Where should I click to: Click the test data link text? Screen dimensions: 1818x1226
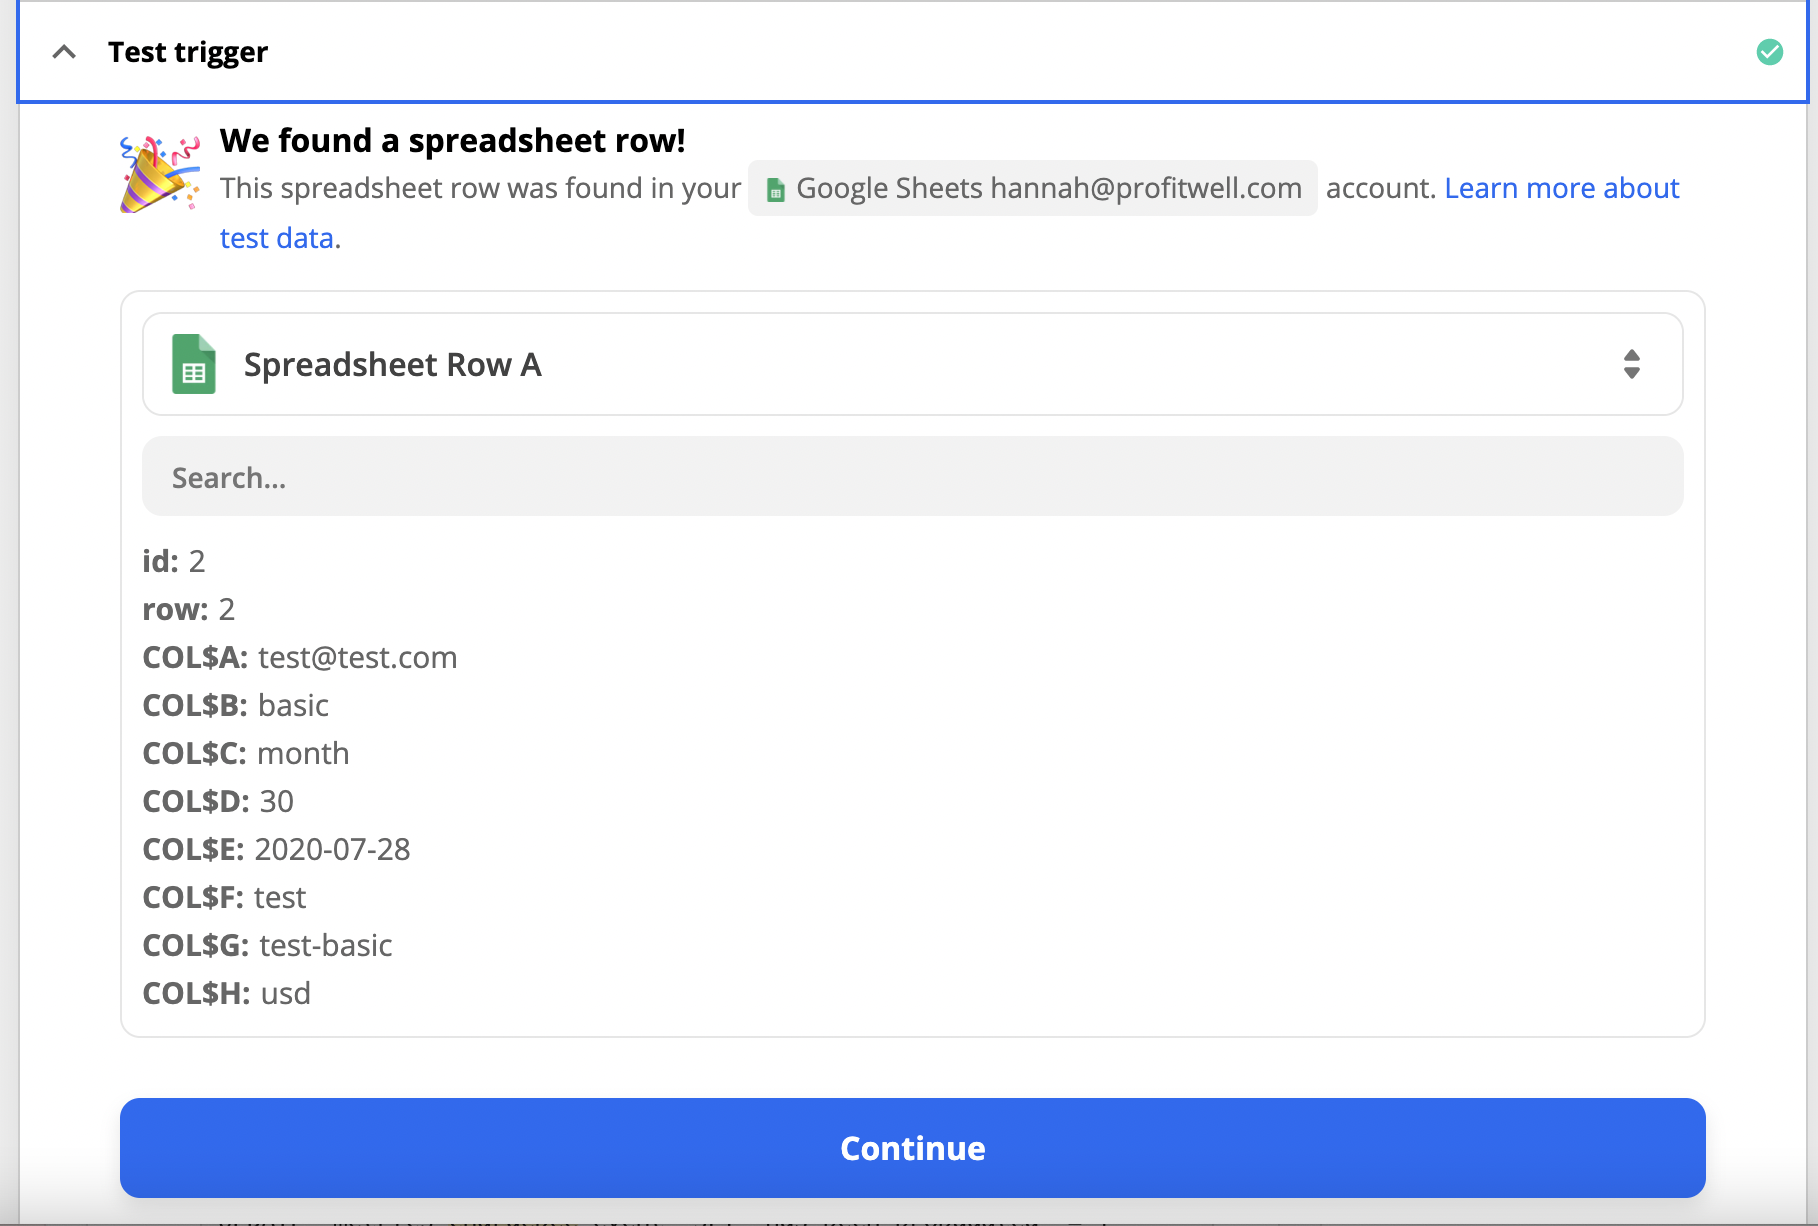coord(277,238)
